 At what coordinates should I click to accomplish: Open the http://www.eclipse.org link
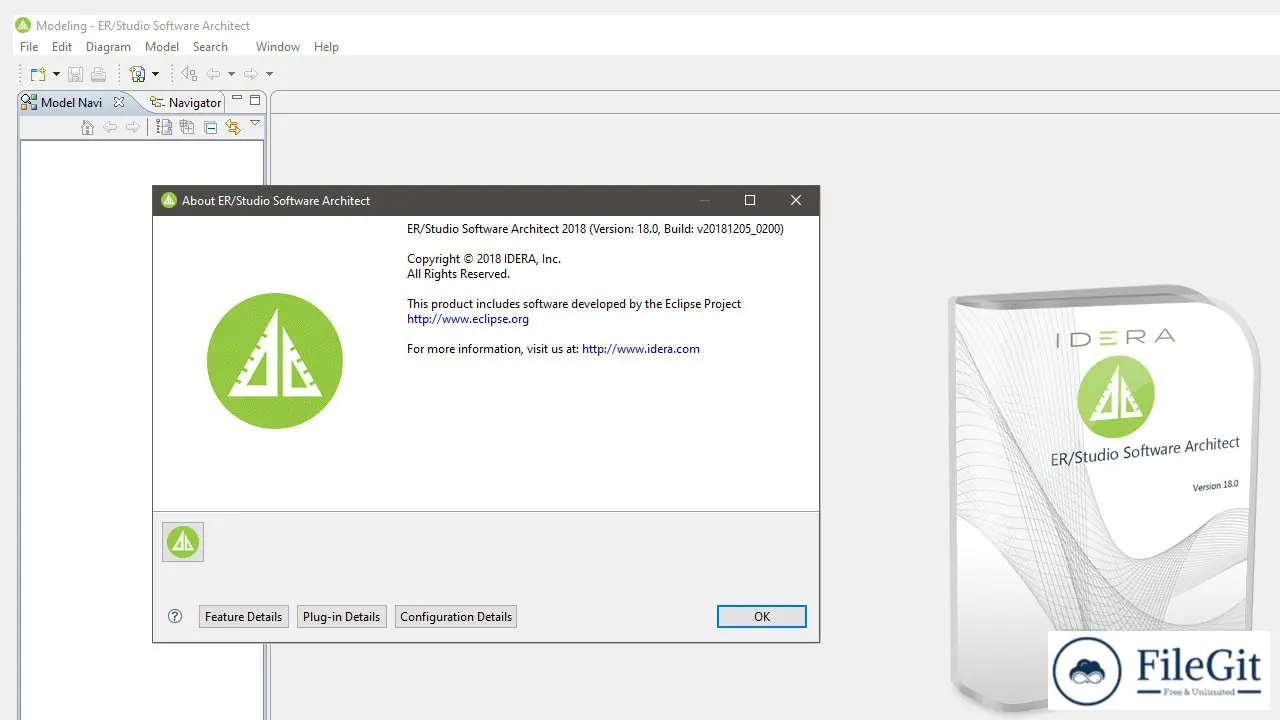tap(468, 320)
